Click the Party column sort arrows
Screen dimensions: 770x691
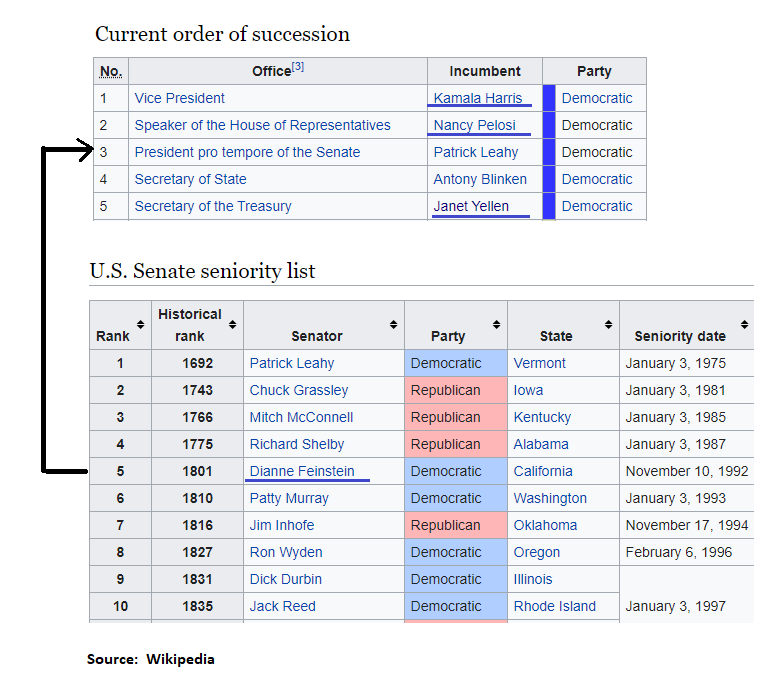(x=497, y=325)
